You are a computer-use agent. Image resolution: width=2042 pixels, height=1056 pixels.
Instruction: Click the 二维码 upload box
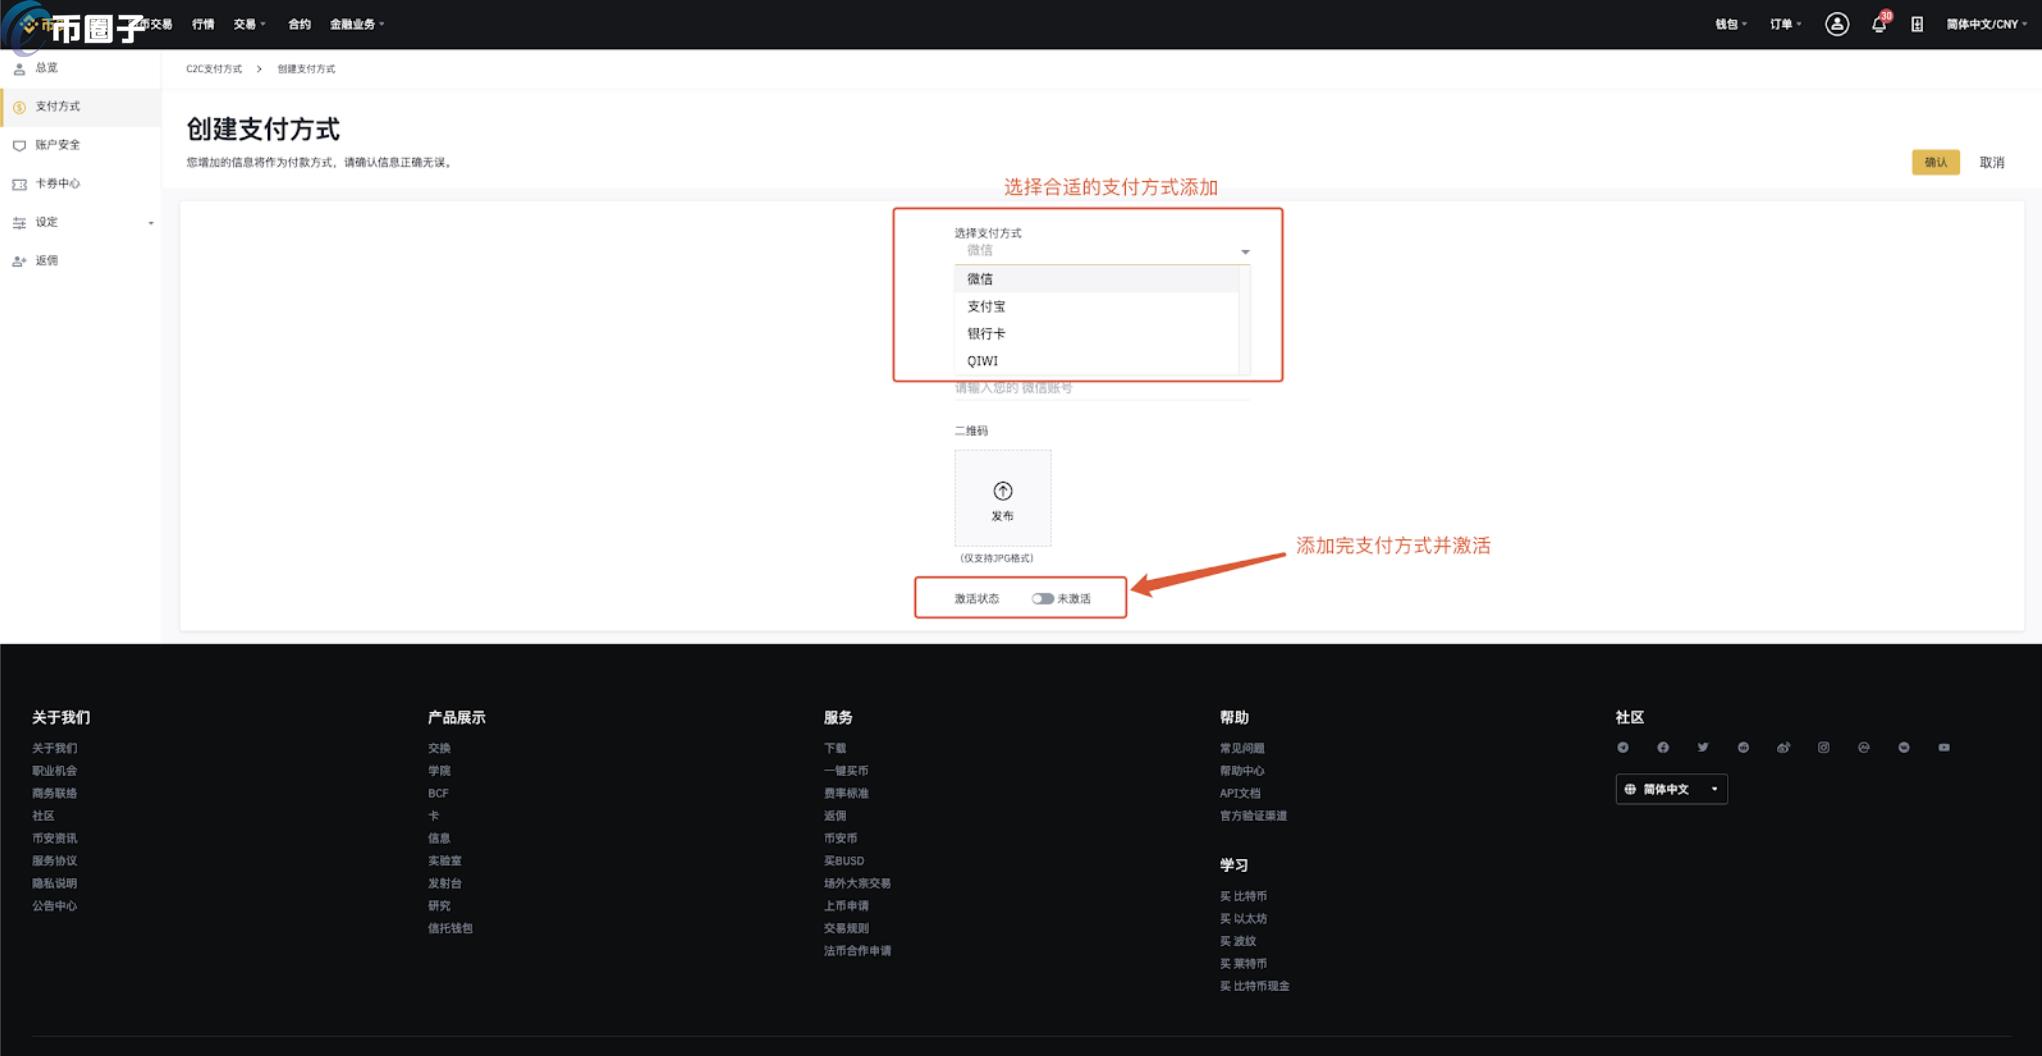point(1002,498)
